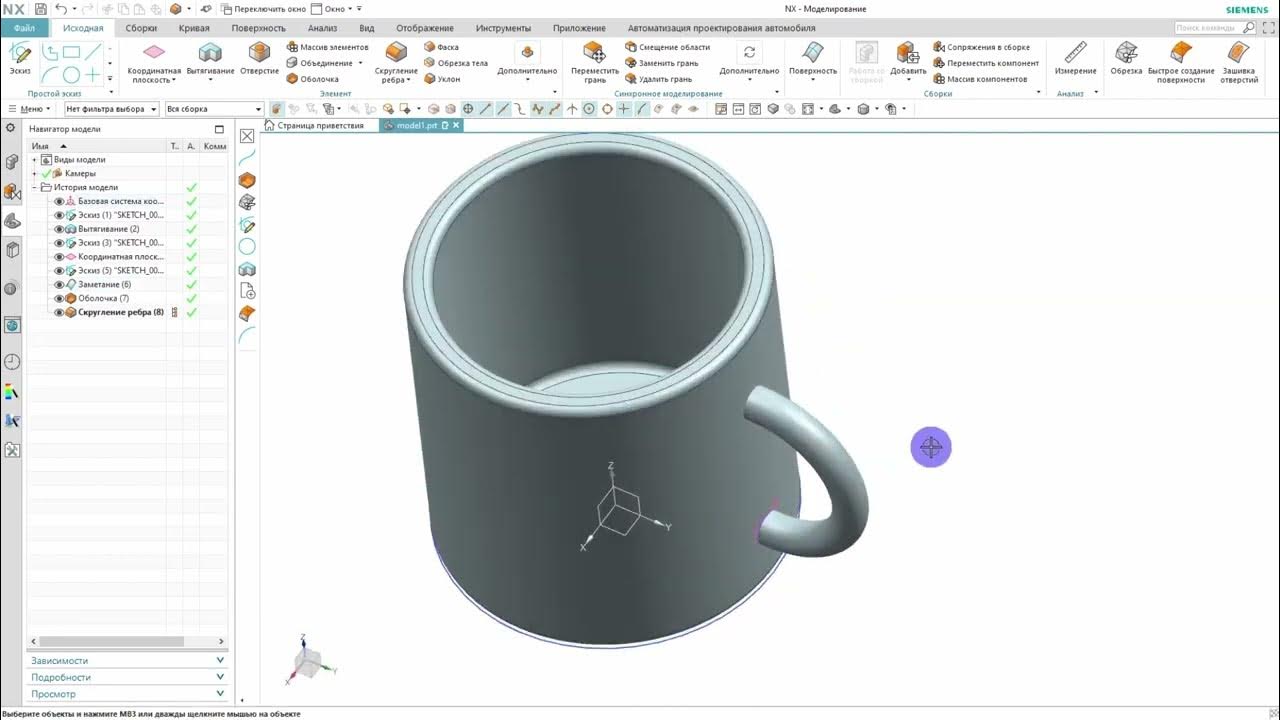Screen dimensions: 1280x720
Task: Select Быстрое создание поверхности tool
Action: (1181, 63)
